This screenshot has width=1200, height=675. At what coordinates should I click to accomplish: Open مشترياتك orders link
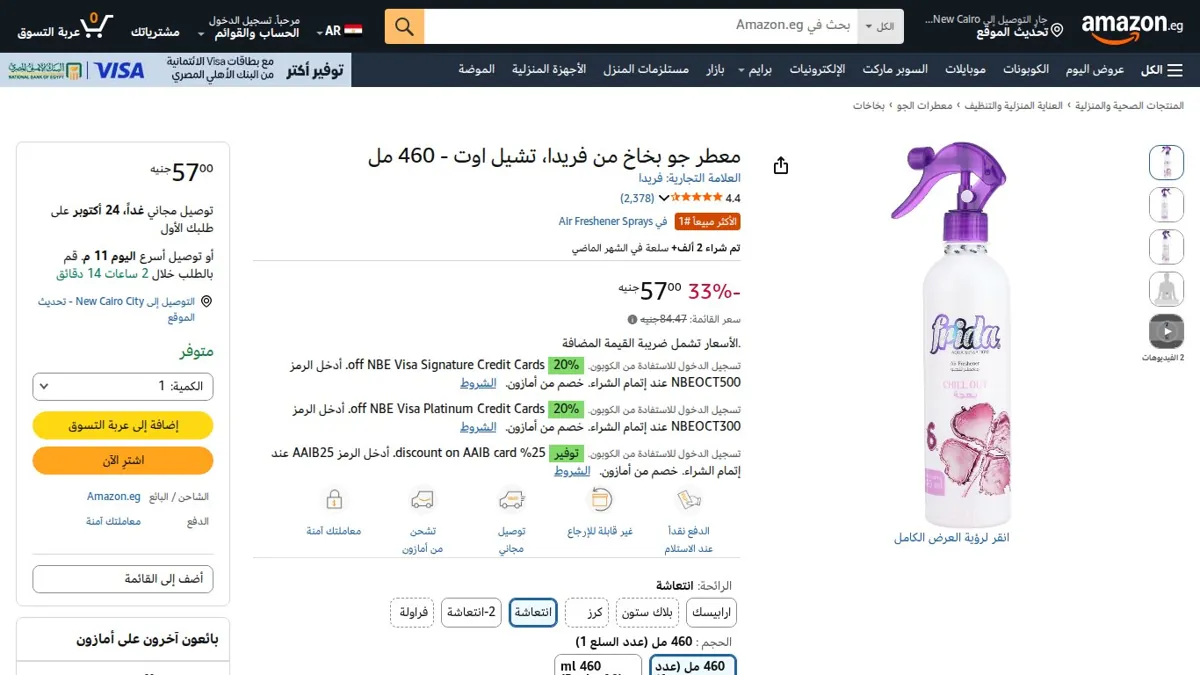pos(155,32)
